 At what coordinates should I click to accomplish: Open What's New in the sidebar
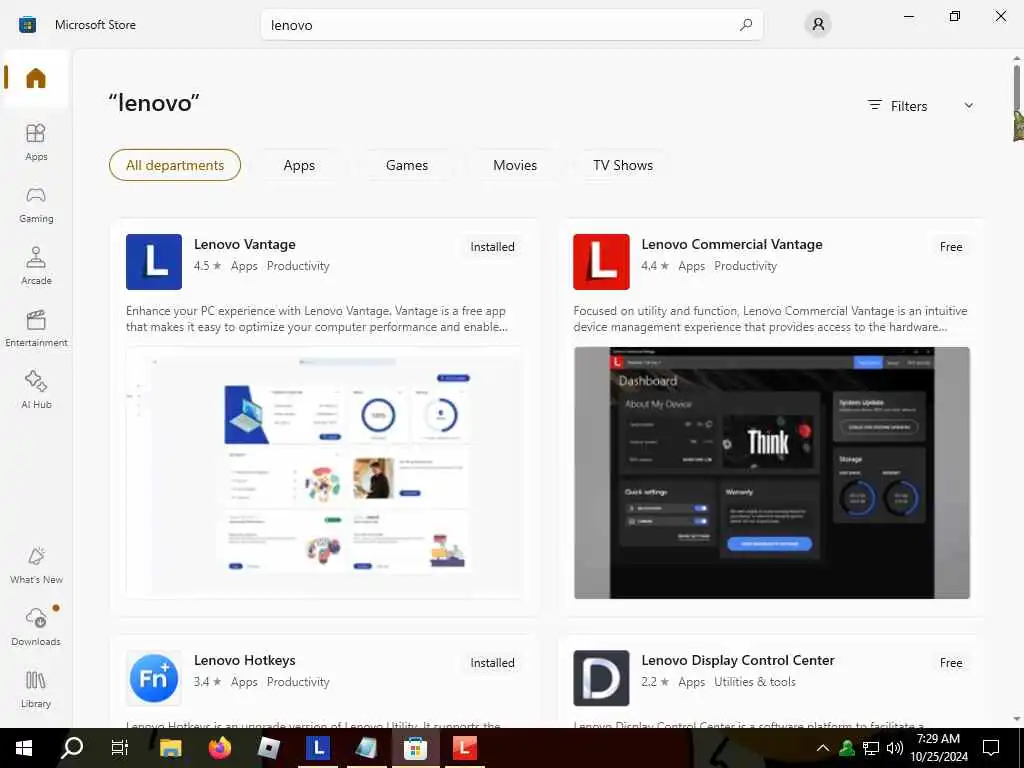[x=36, y=565]
